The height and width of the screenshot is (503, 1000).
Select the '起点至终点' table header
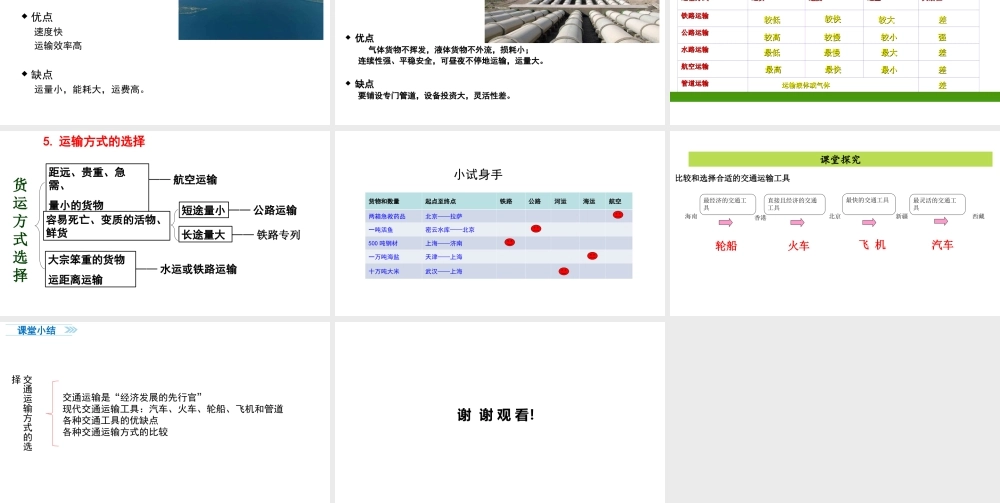(441, 201)
